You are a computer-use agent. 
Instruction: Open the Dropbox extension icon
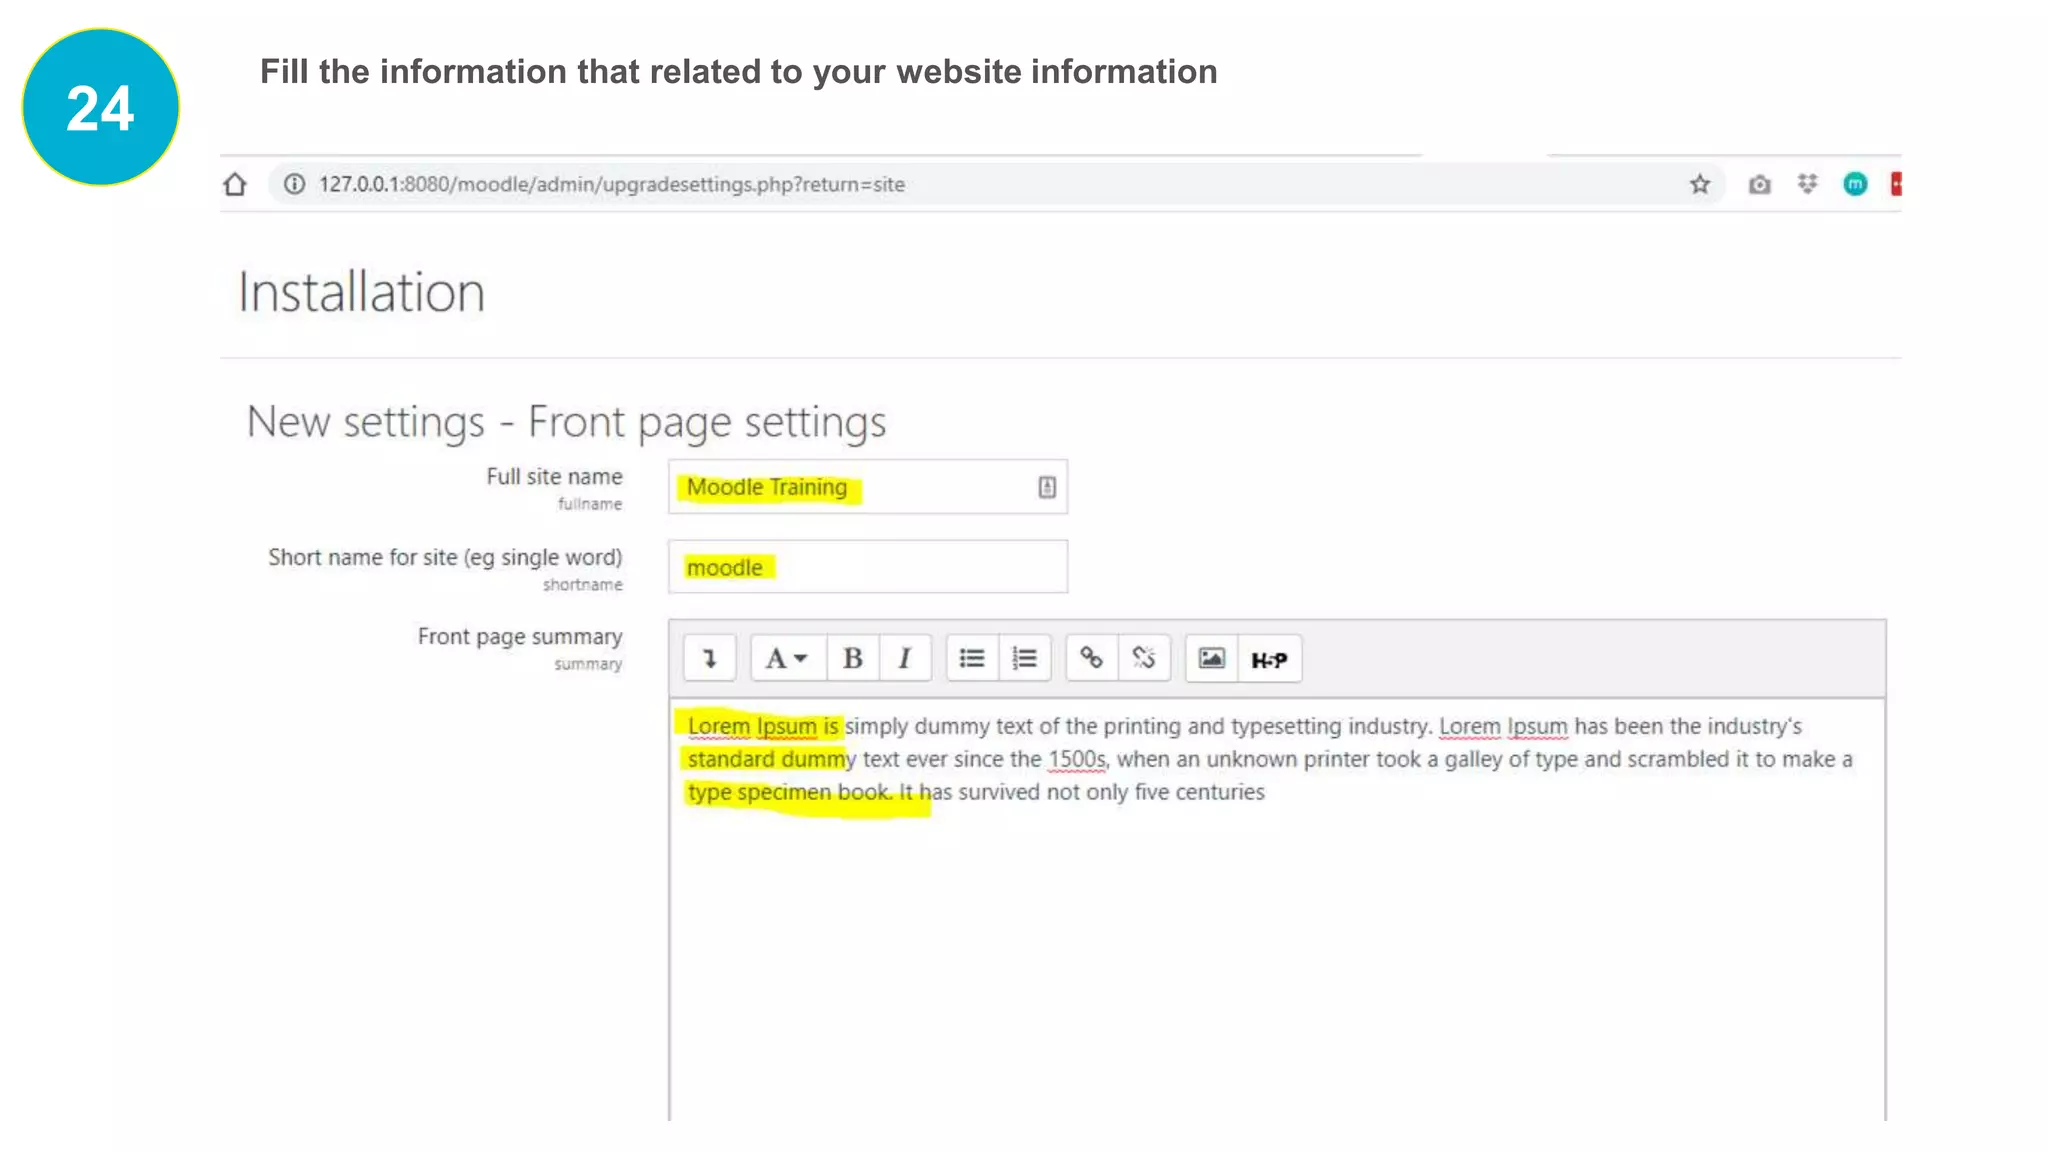[1807, 184]
